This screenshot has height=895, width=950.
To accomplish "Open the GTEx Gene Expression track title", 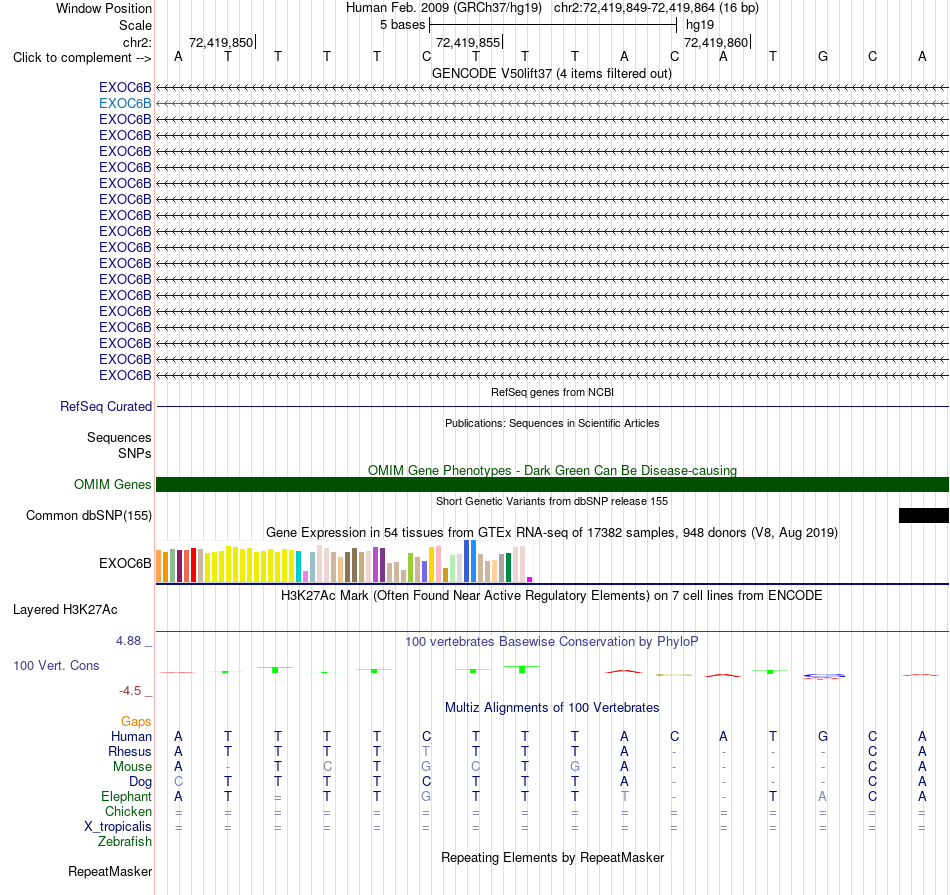I will [552, 533].
